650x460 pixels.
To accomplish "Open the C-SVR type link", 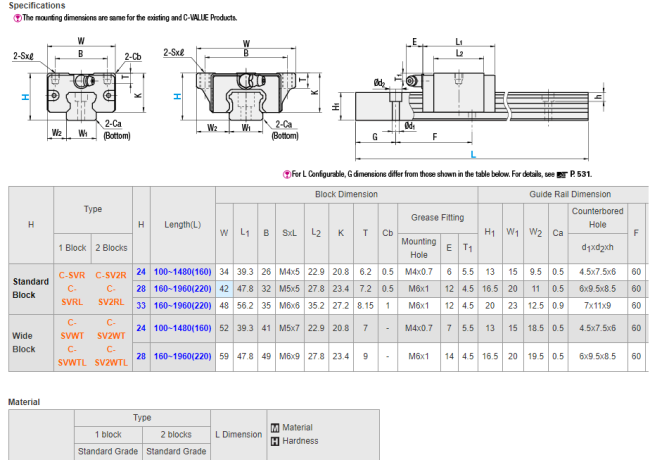I will coord(72,274).
